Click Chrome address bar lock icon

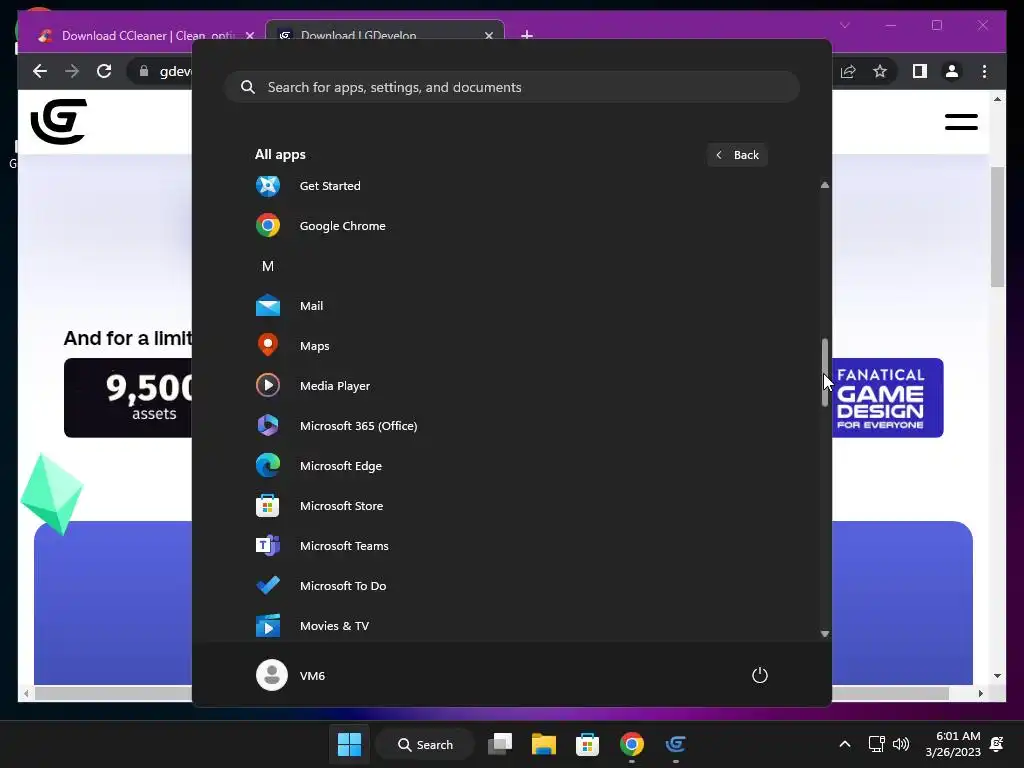[144, 71]
